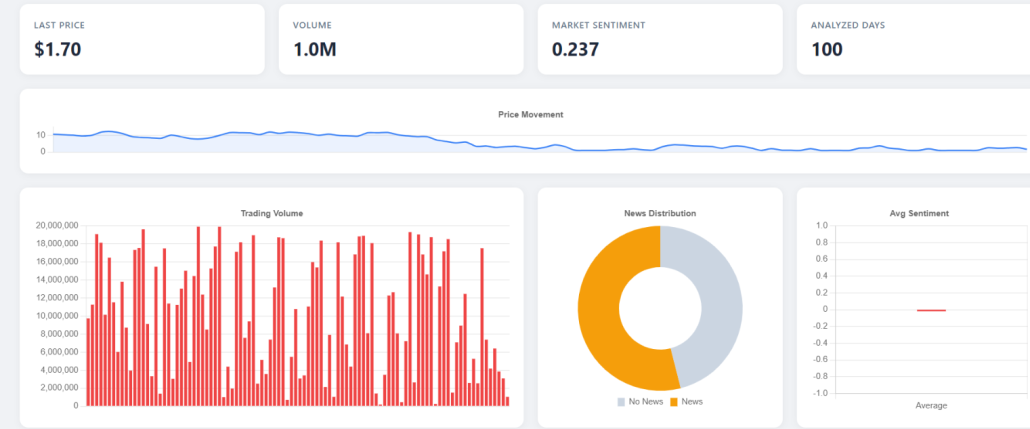Click the News Distribution chart title
1030x429 pixels.
659,213
